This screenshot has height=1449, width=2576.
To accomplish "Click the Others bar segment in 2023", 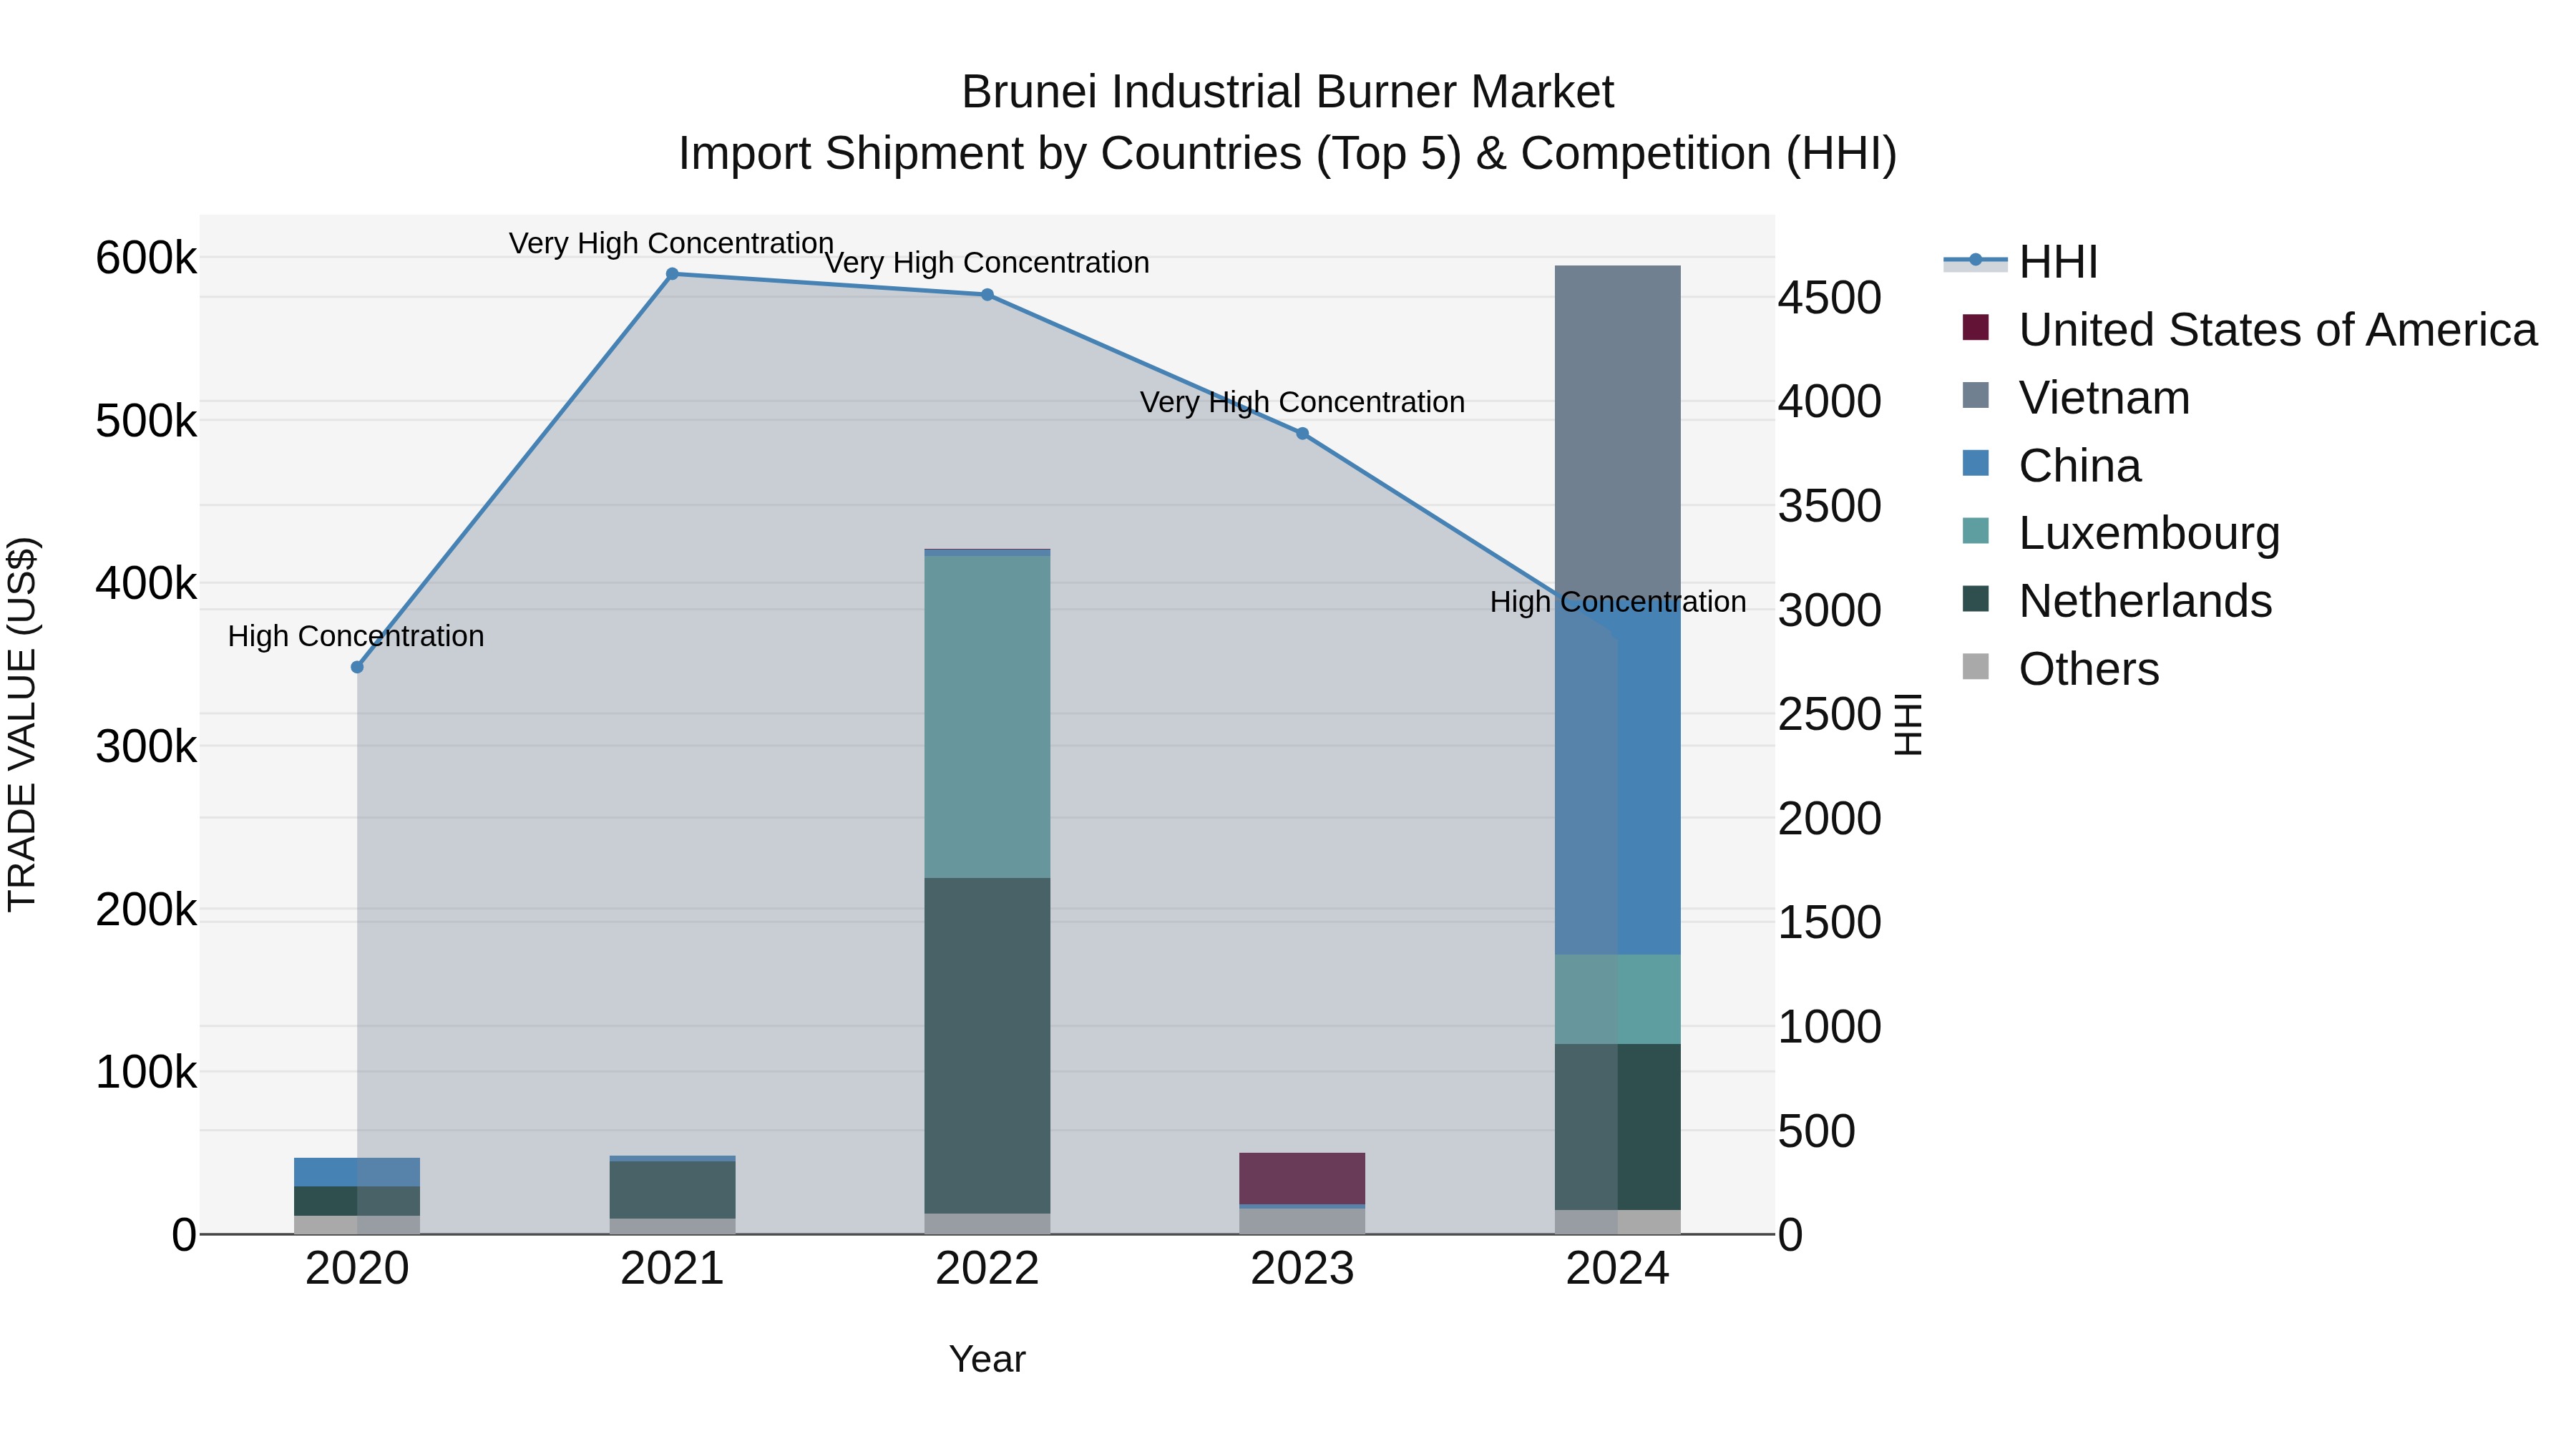I will coord(1302,1222).
